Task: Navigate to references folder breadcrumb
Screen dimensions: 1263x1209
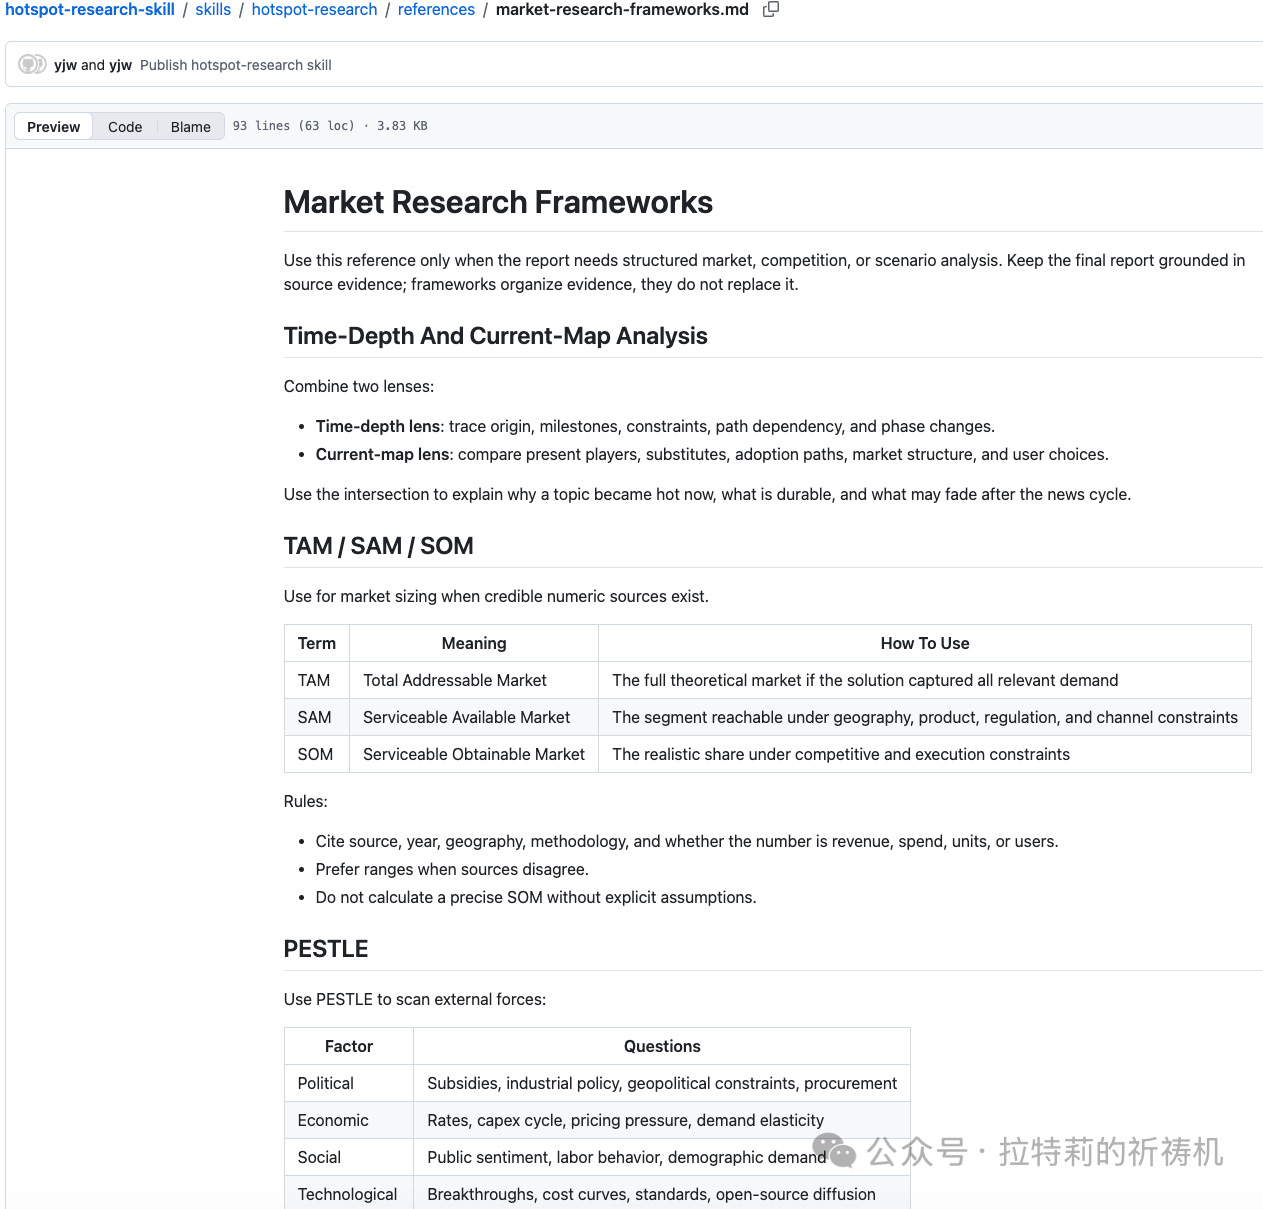Action: [x=436, y=10]
